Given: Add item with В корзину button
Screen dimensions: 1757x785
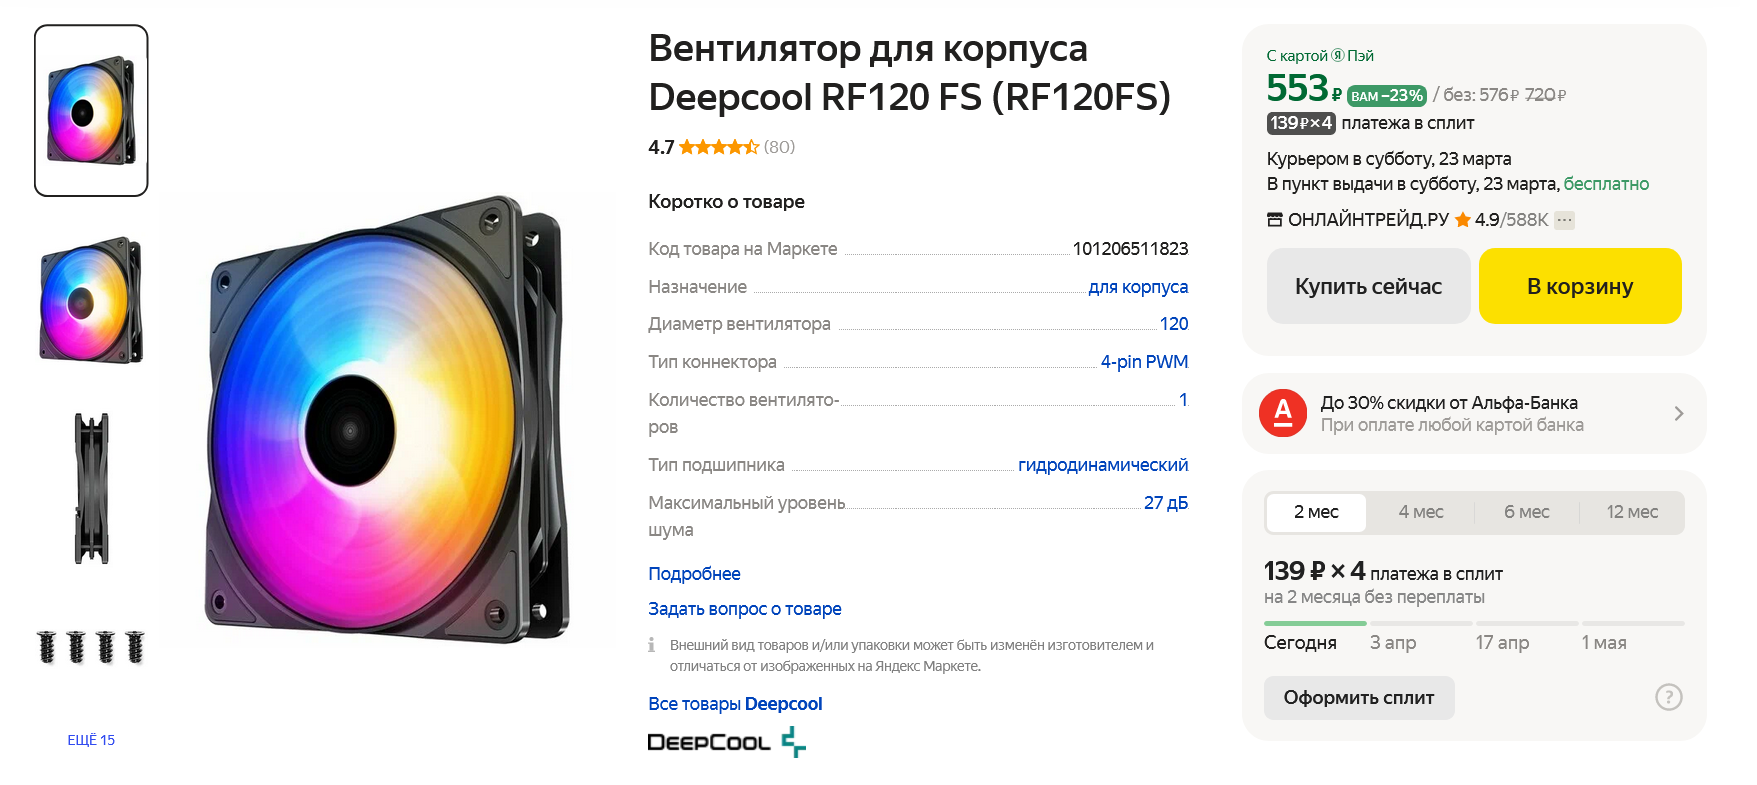Looking at the screenshot, I should click(x=1580, y=286).
